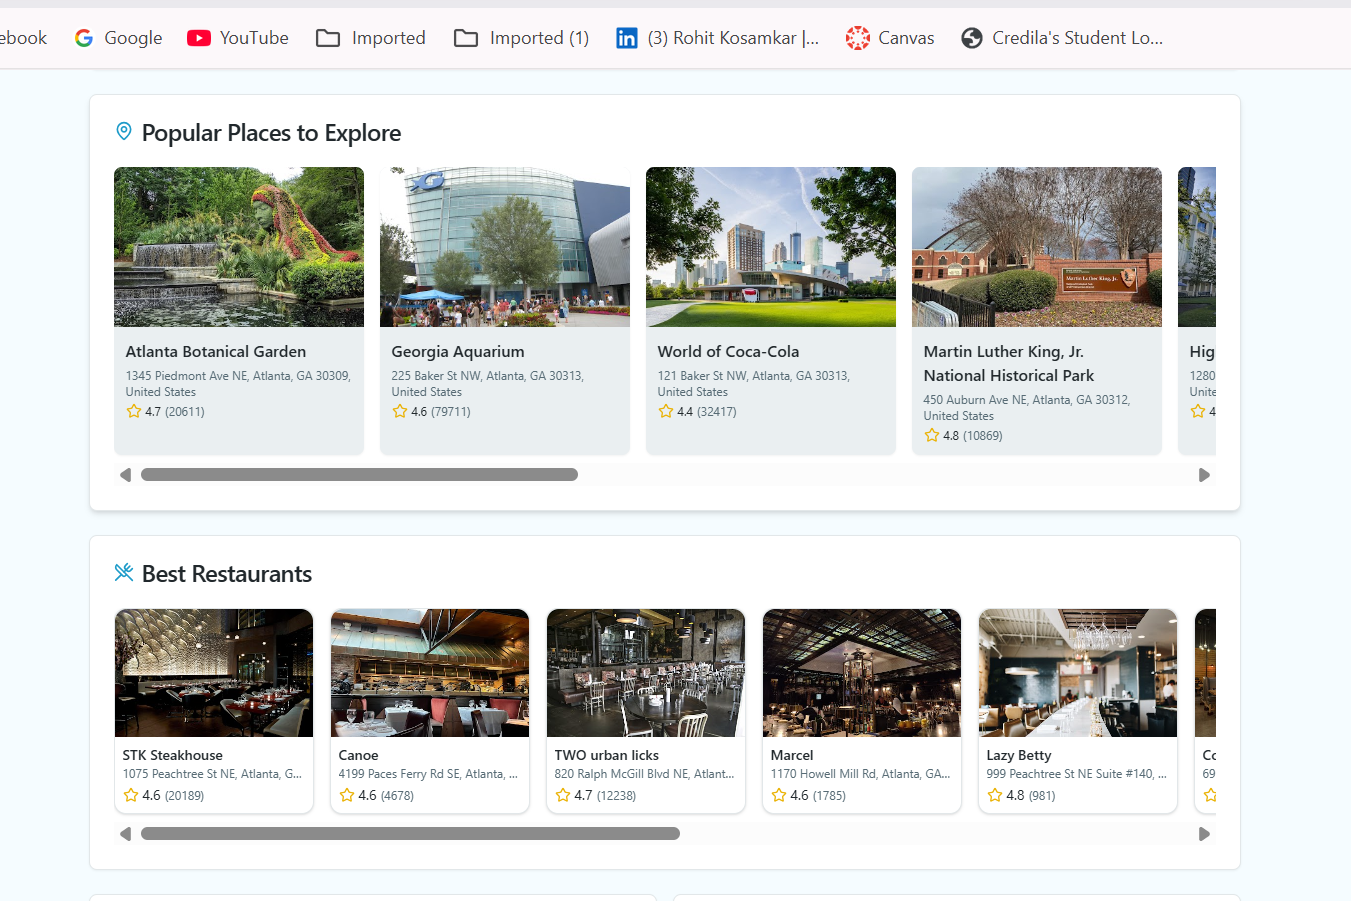
Task: Click the 1170 Howell Mill Rd address
Action: (860, 774)
